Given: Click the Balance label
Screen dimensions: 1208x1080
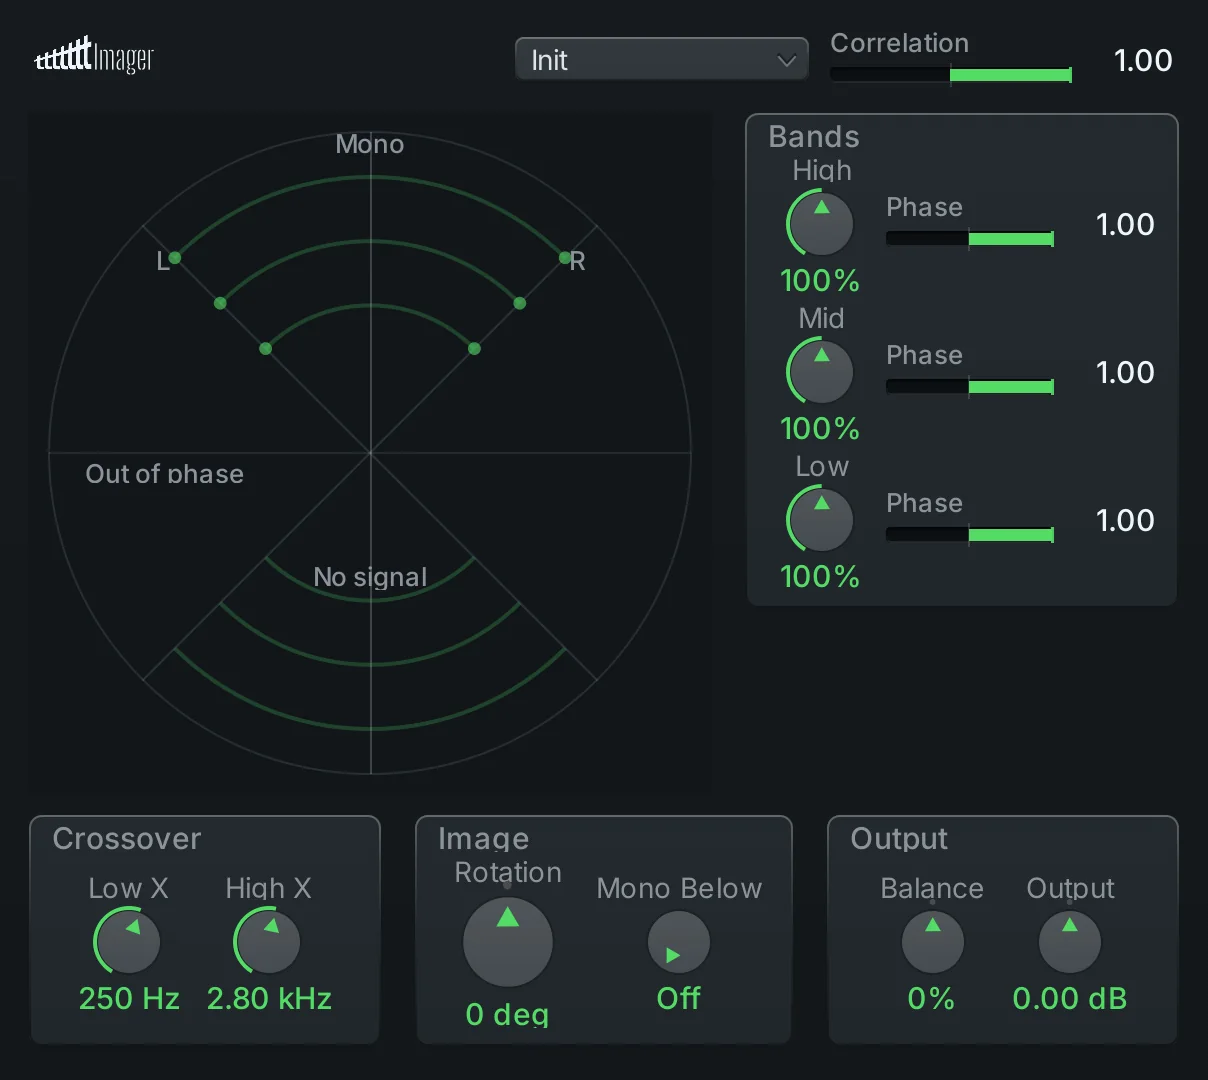Looking at the screenshot, I should [932, 888].
